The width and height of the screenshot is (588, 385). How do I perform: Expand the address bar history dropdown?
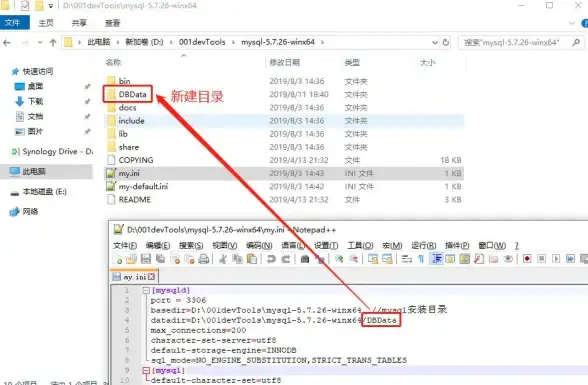click(x=435, y=42)
